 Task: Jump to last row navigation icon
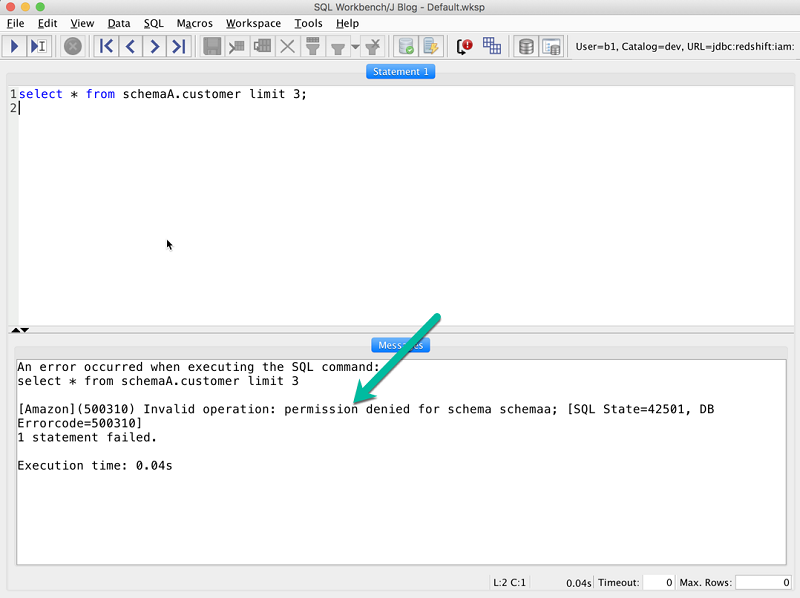pyautogui.click(x=178, y=46)
